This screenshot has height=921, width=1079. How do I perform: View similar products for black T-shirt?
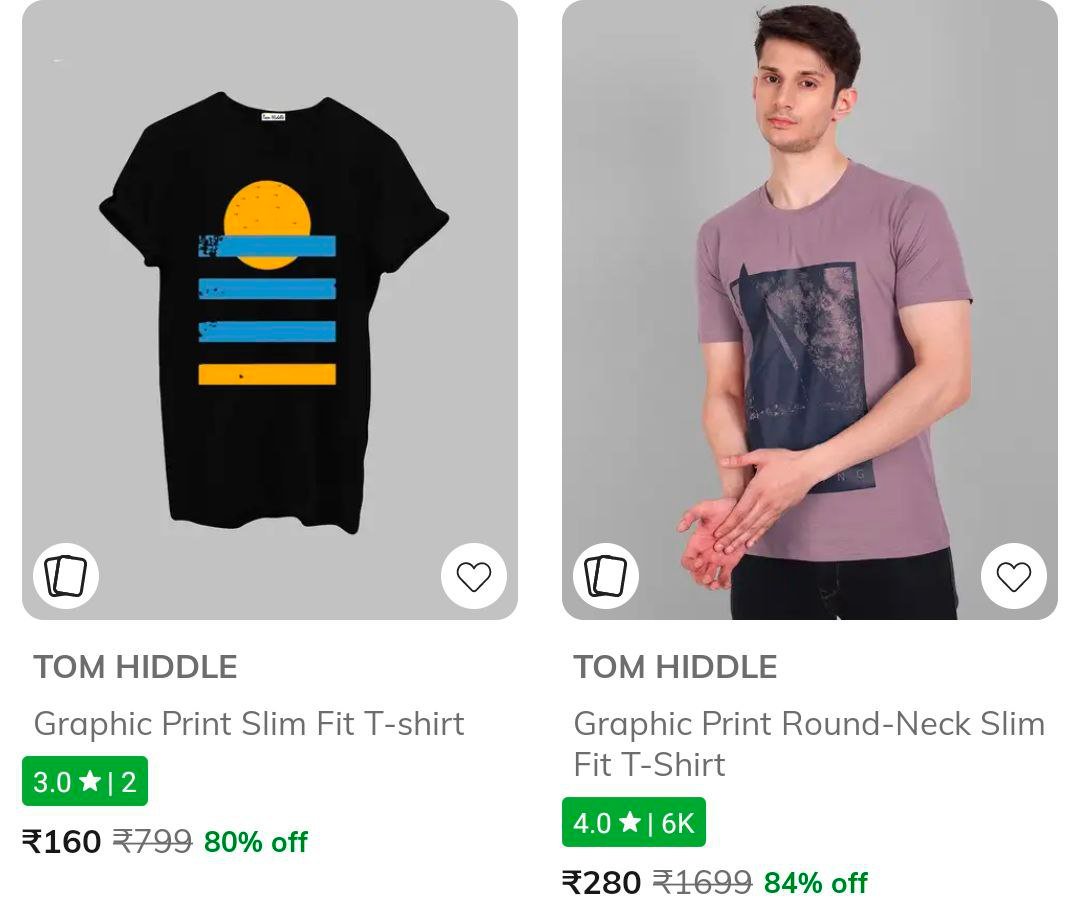66,576
